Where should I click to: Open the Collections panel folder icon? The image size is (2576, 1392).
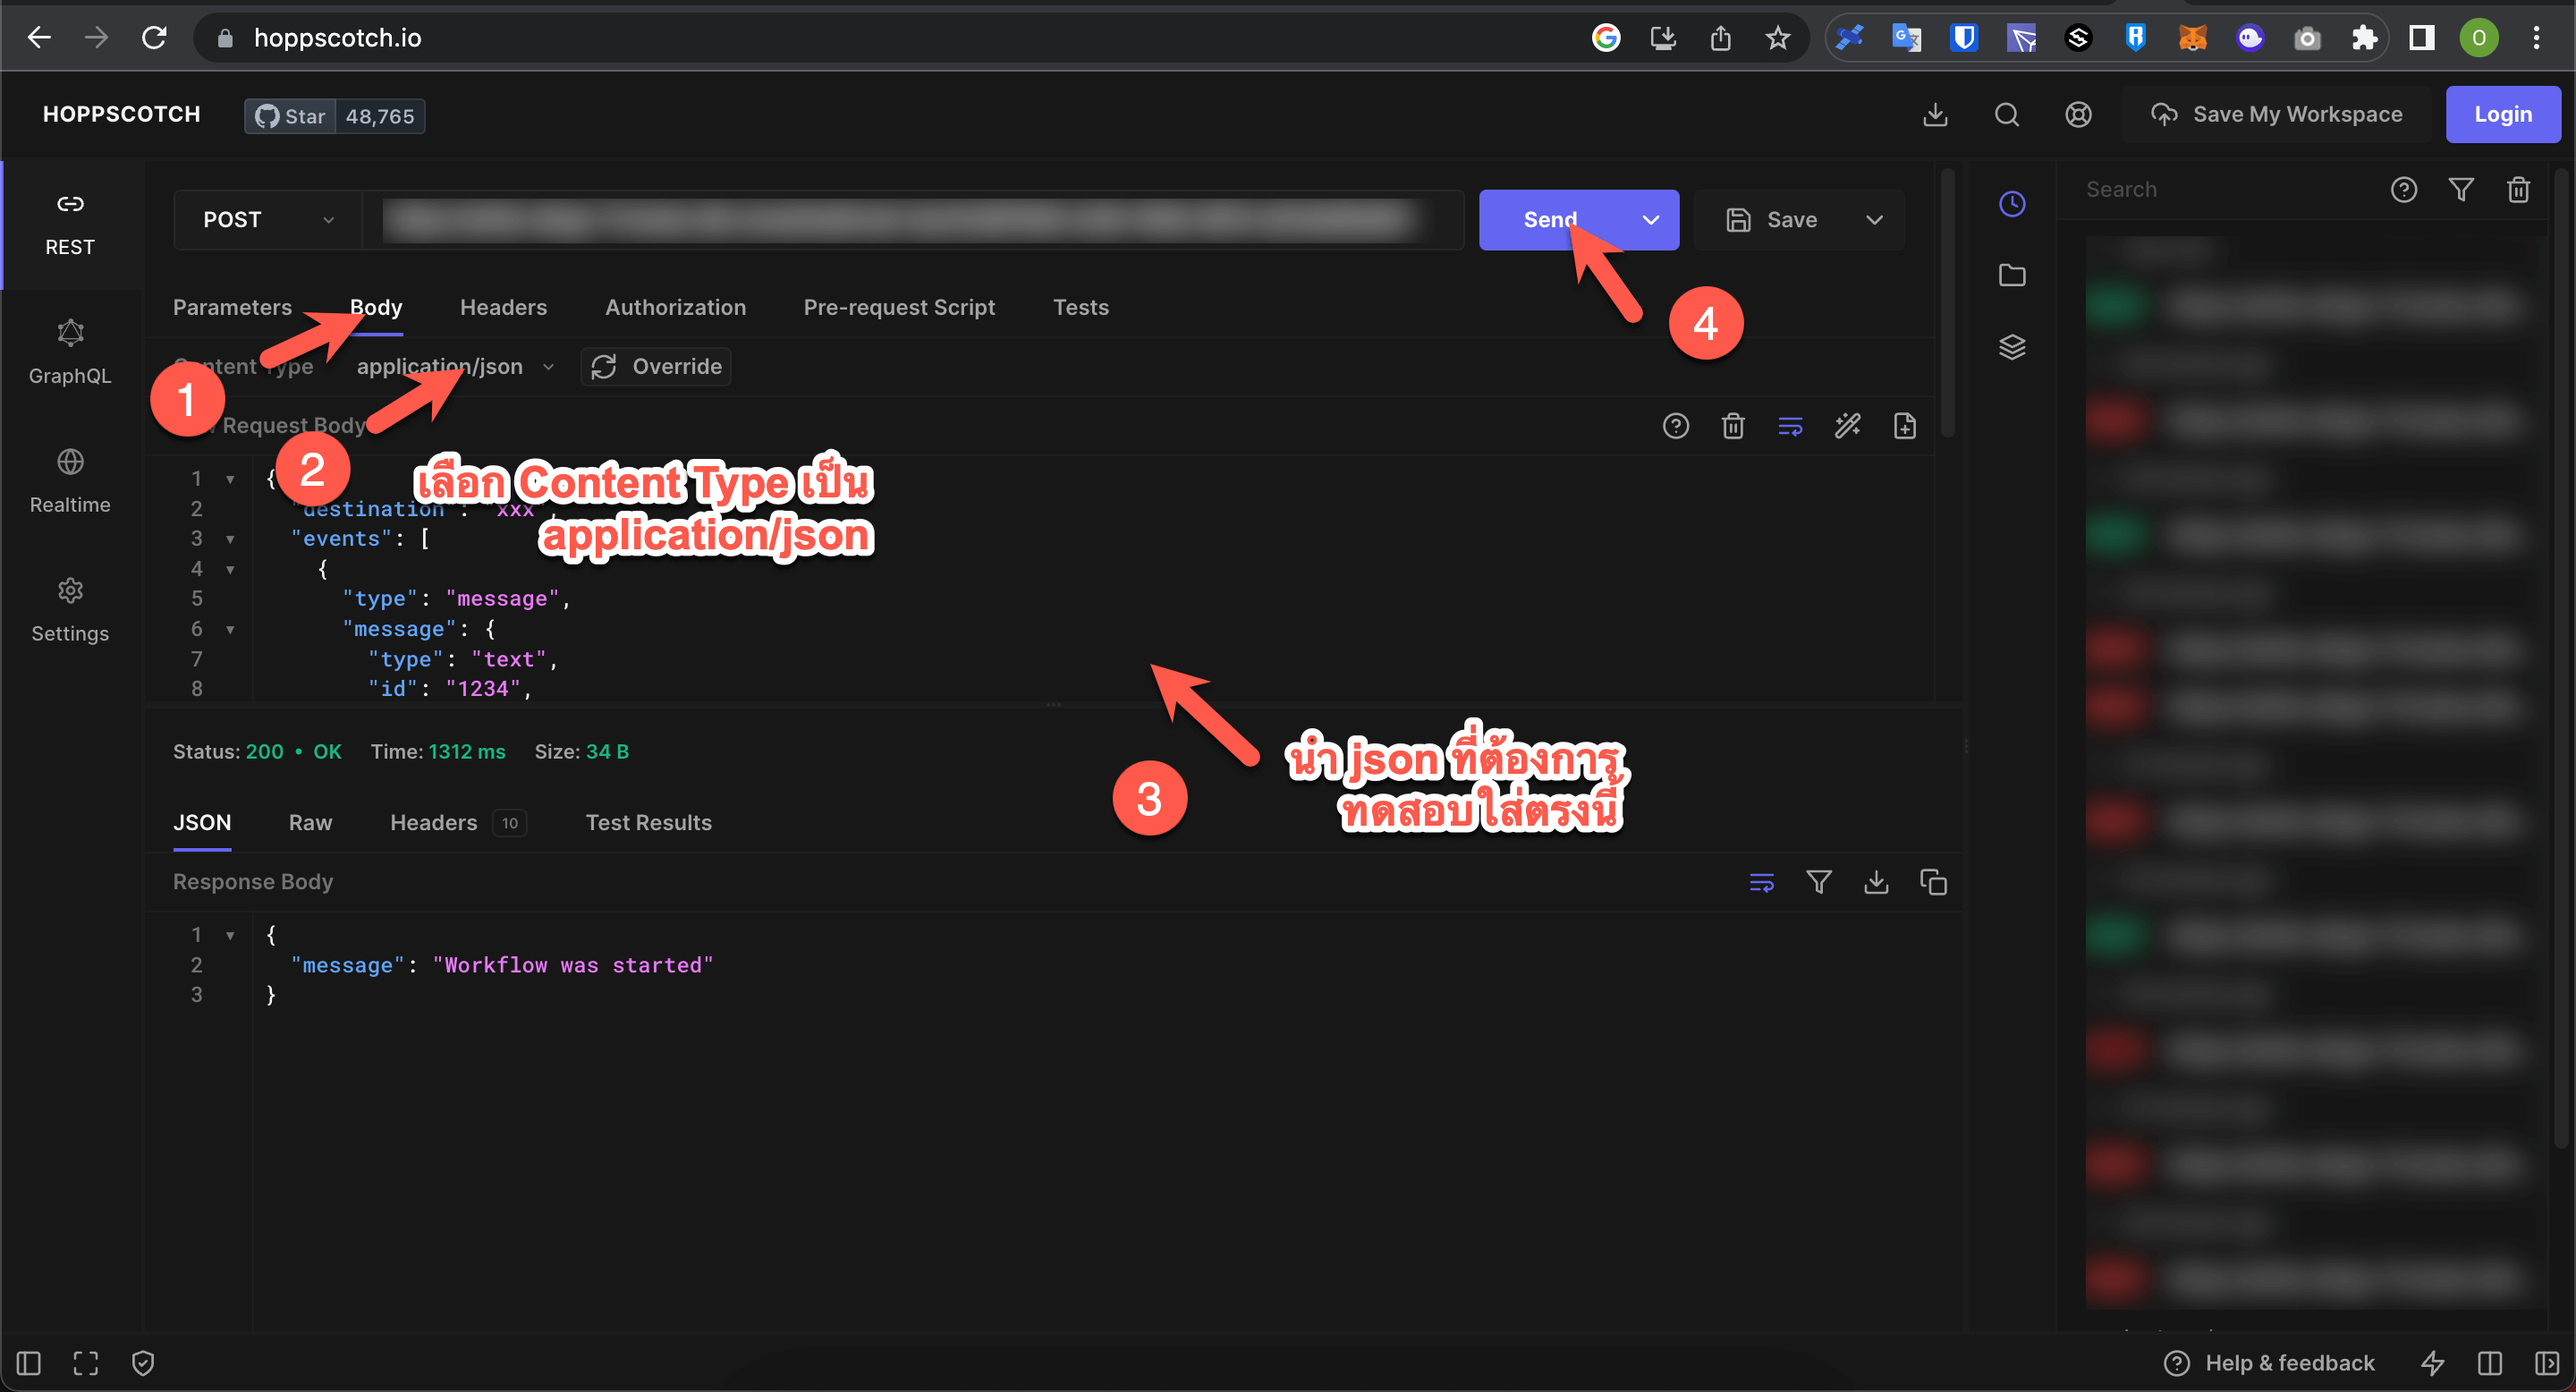coord(2012,275)
